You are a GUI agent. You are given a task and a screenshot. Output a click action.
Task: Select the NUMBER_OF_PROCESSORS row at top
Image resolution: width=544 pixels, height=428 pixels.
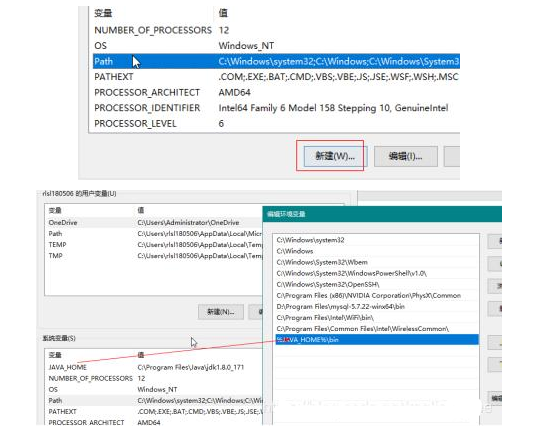pos(276,30)
